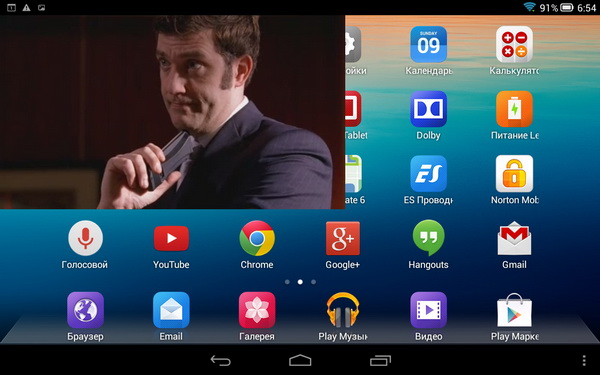Switch to the third home screen page dot

tap(313, 282)
